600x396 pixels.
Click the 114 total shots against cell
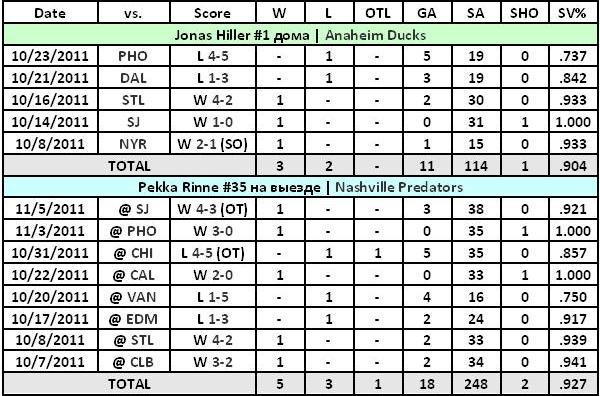[x=476, y=166]
